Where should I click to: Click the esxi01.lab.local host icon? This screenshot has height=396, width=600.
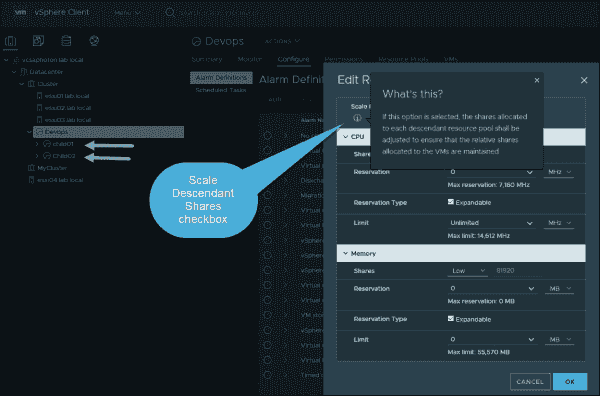pos(39,96)
